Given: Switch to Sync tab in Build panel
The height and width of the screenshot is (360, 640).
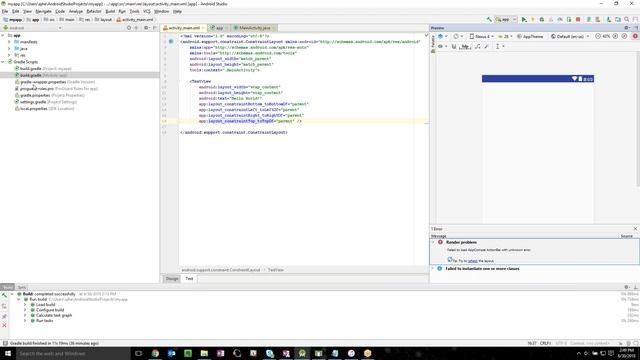Looking at the screenshot, I should pos(22,287).
